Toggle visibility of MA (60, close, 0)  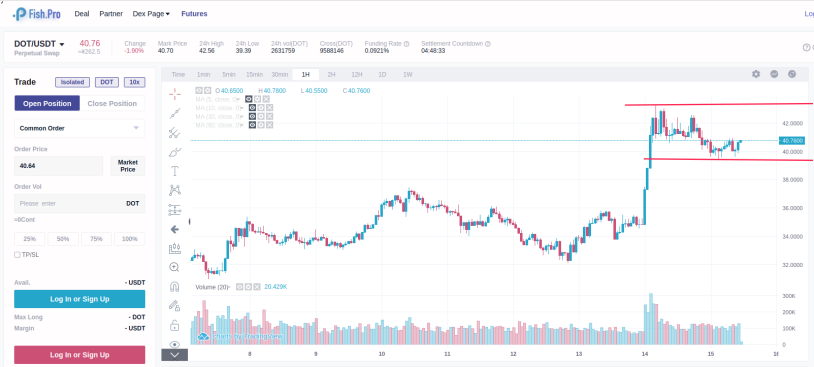(252, 125)
